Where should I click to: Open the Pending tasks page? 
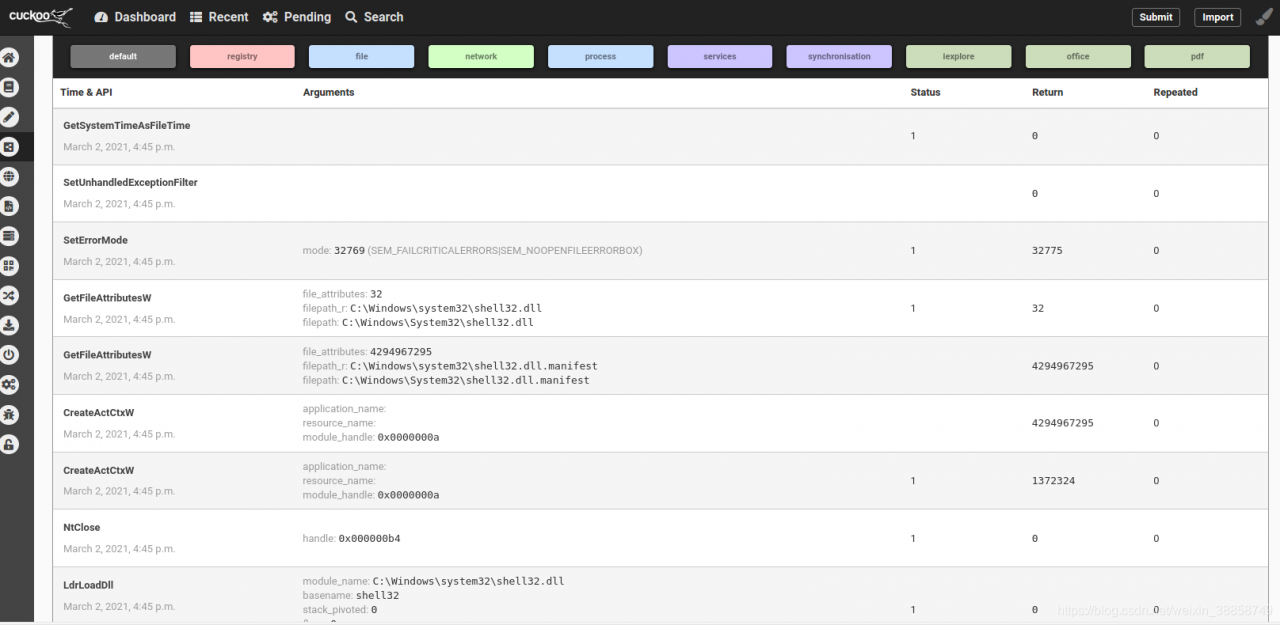297,17
